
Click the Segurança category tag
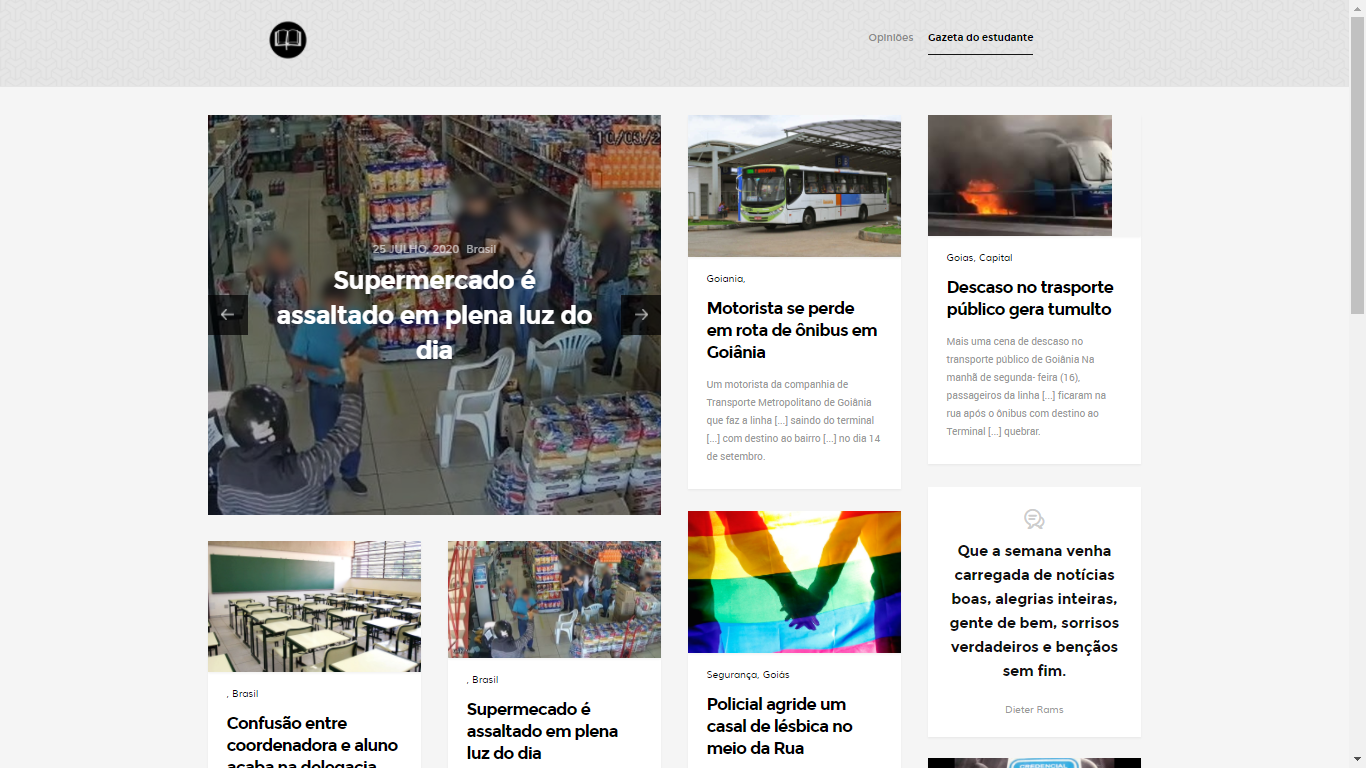tap(731, 675)
